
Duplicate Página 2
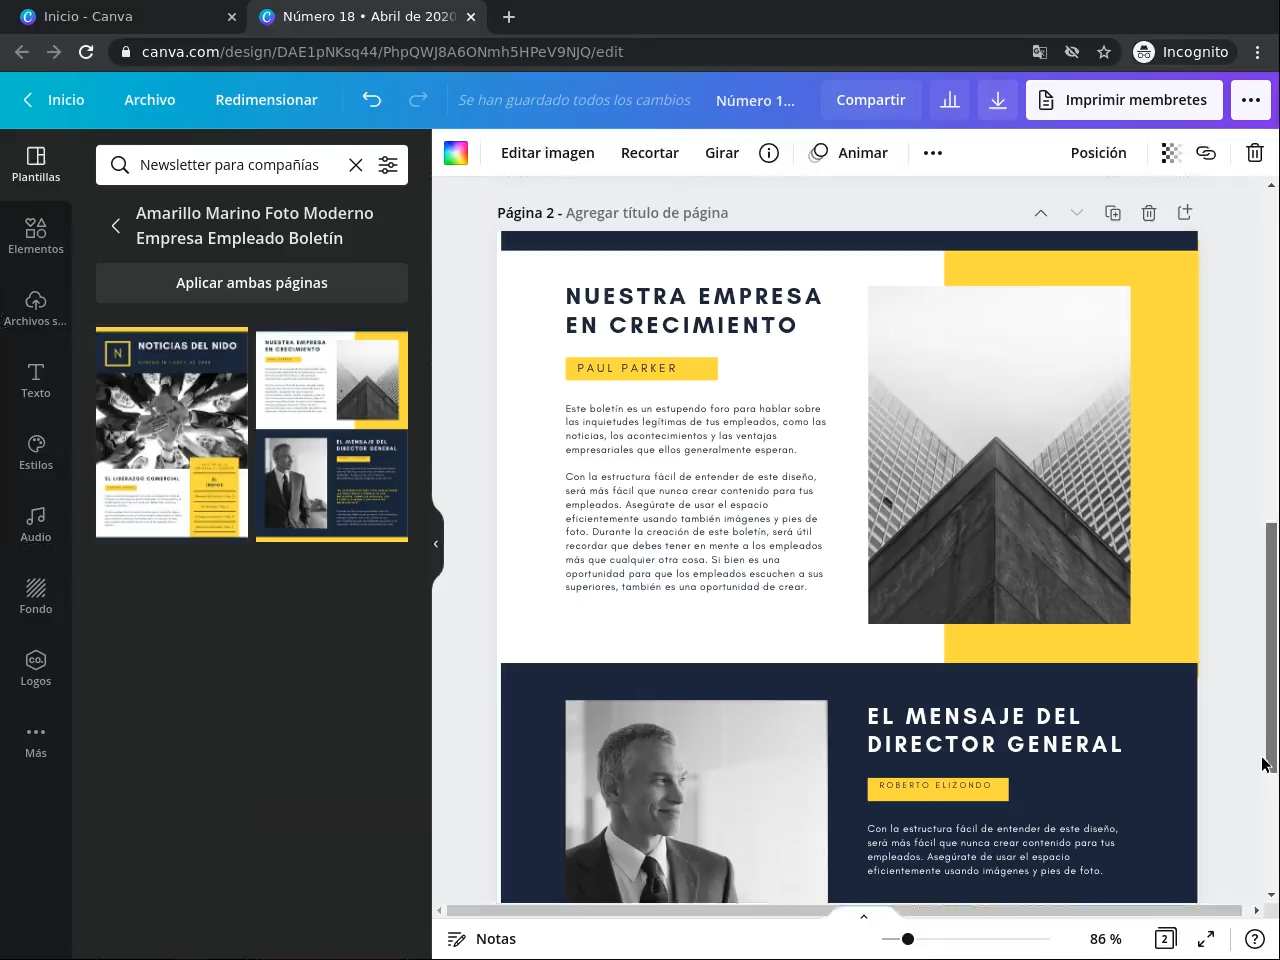[1113, 213]
